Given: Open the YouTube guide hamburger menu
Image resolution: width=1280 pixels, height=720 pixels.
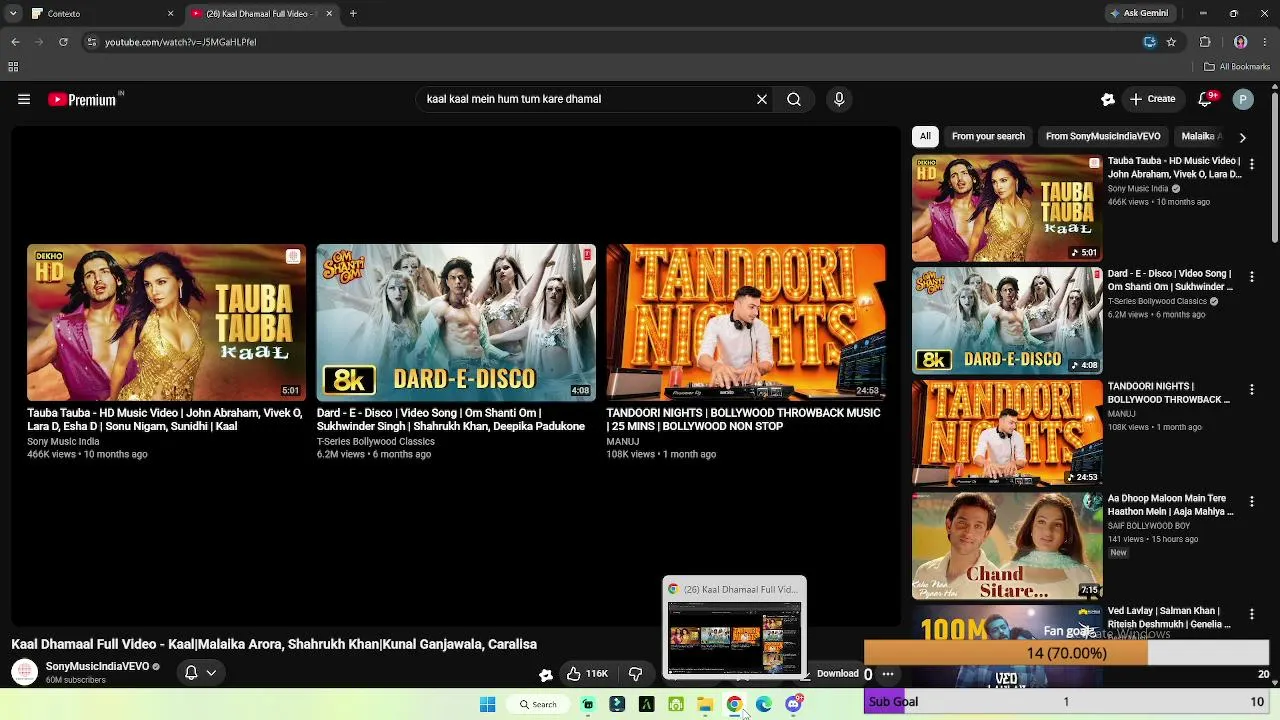Looking at the screenshot, I should click(24, 99).
